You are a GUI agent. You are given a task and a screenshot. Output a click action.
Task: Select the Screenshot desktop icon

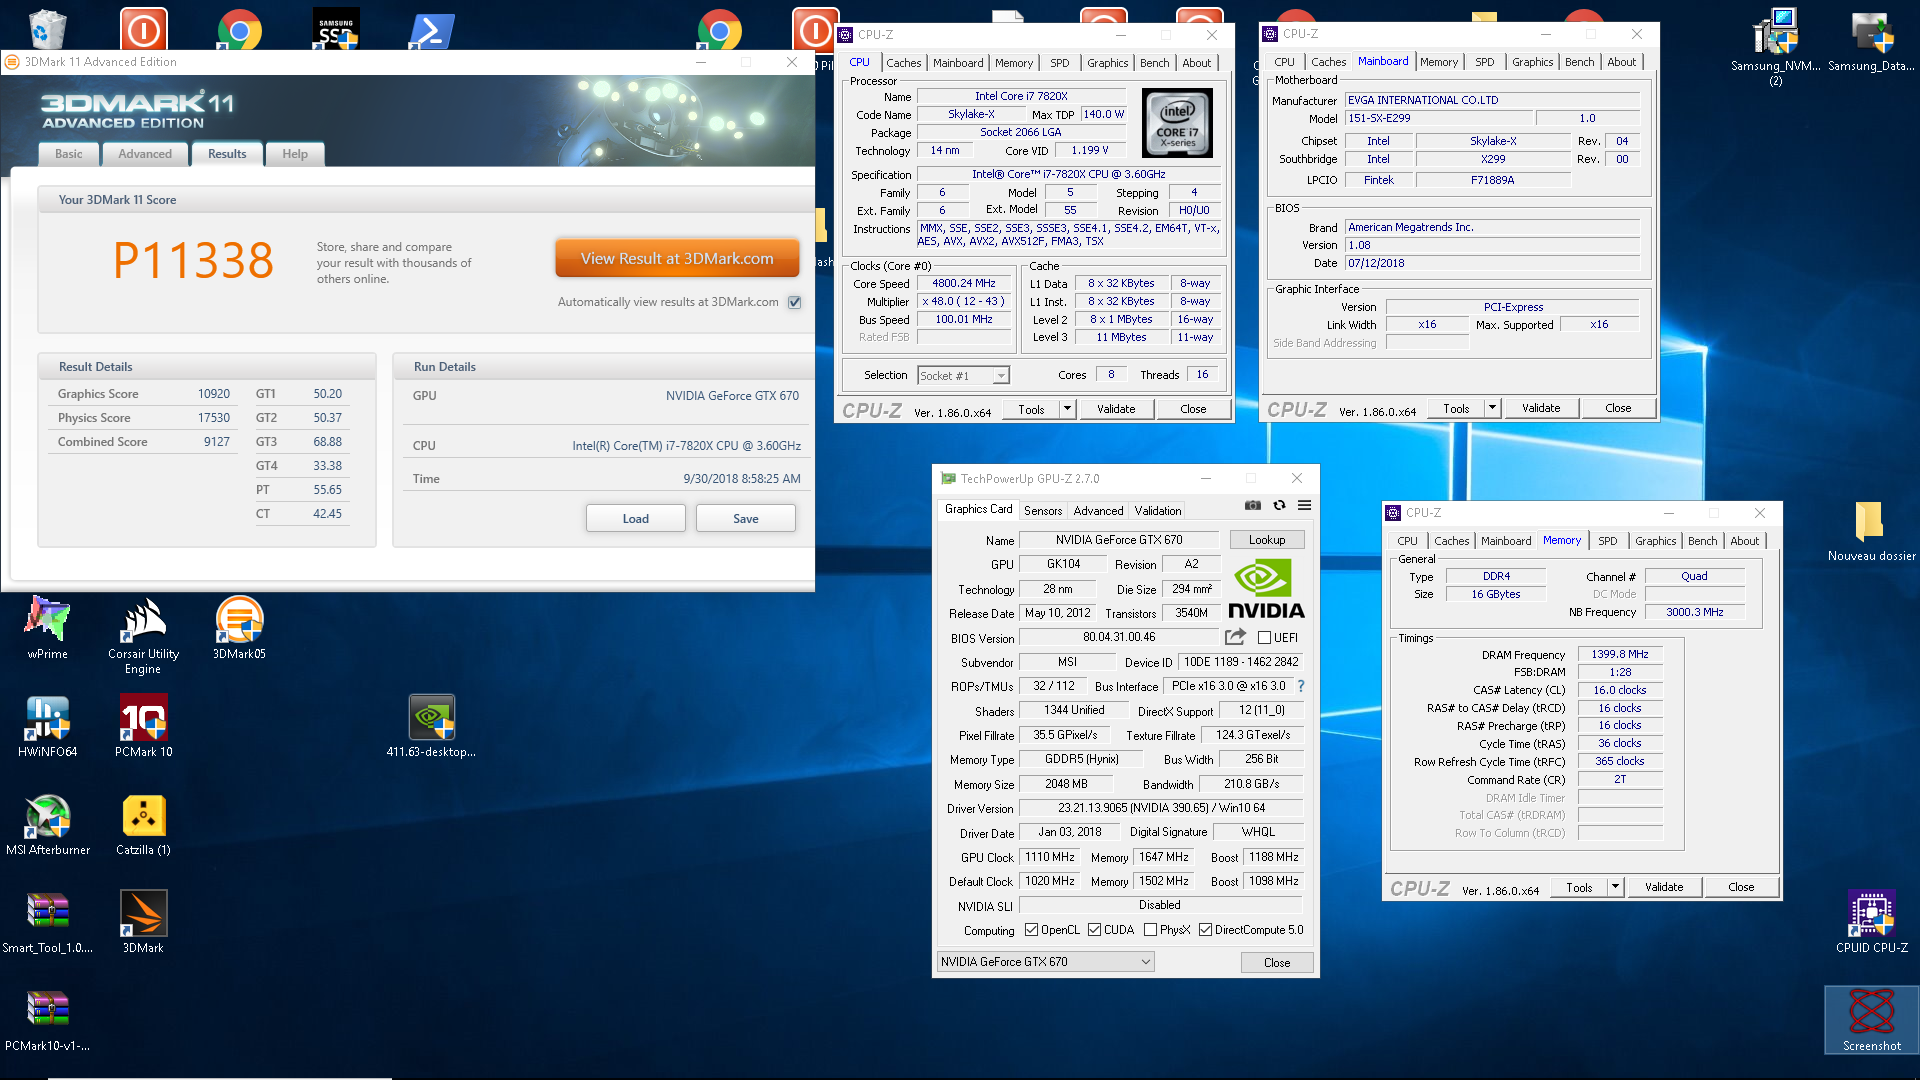(x=1871, y=1020)
